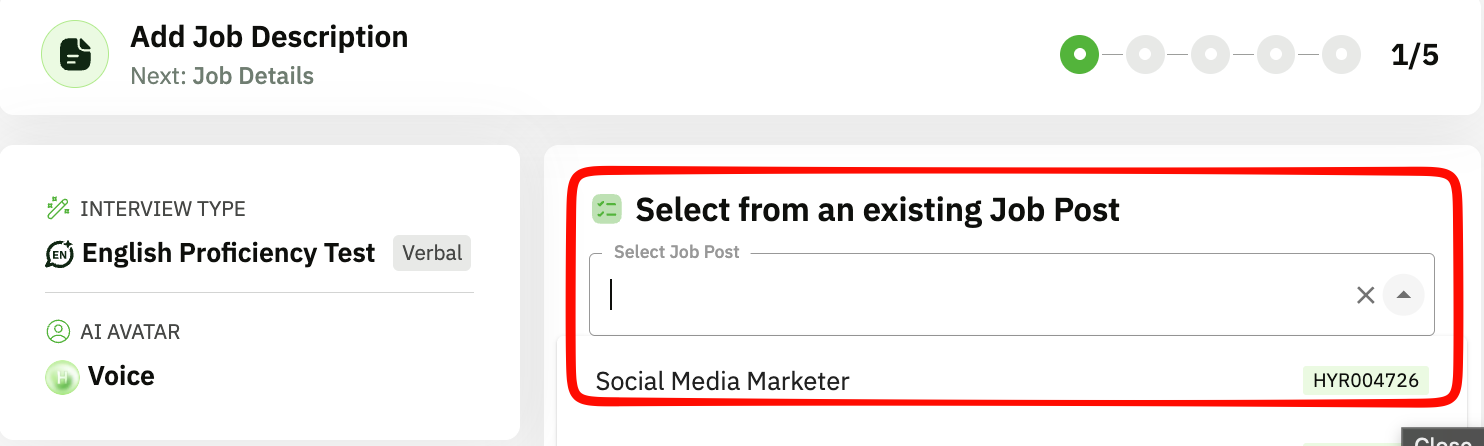Select the fifth and final step circle
Screen dimensions: 1484x446
pos(1341,54)
